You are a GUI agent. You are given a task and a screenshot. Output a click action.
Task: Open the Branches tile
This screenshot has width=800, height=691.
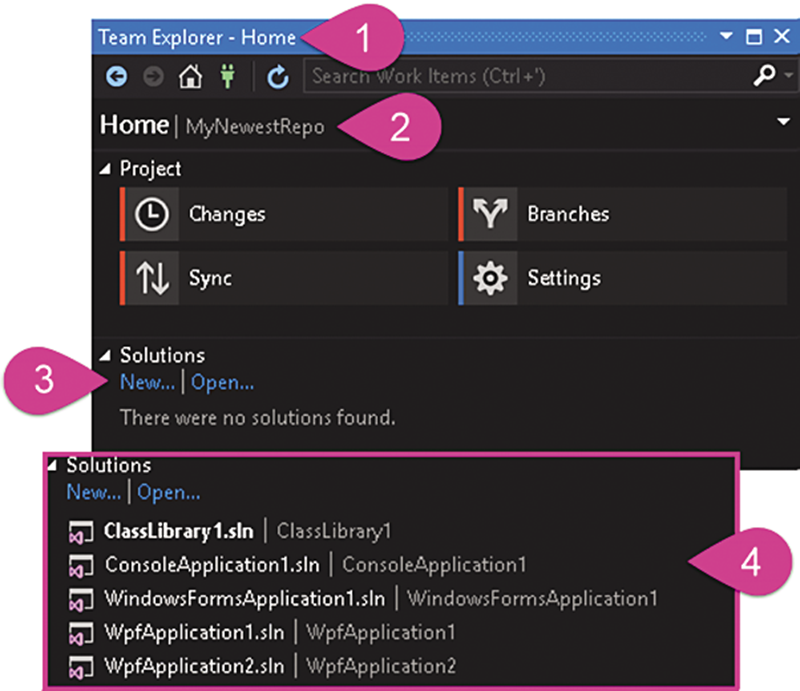coord(623,214)
